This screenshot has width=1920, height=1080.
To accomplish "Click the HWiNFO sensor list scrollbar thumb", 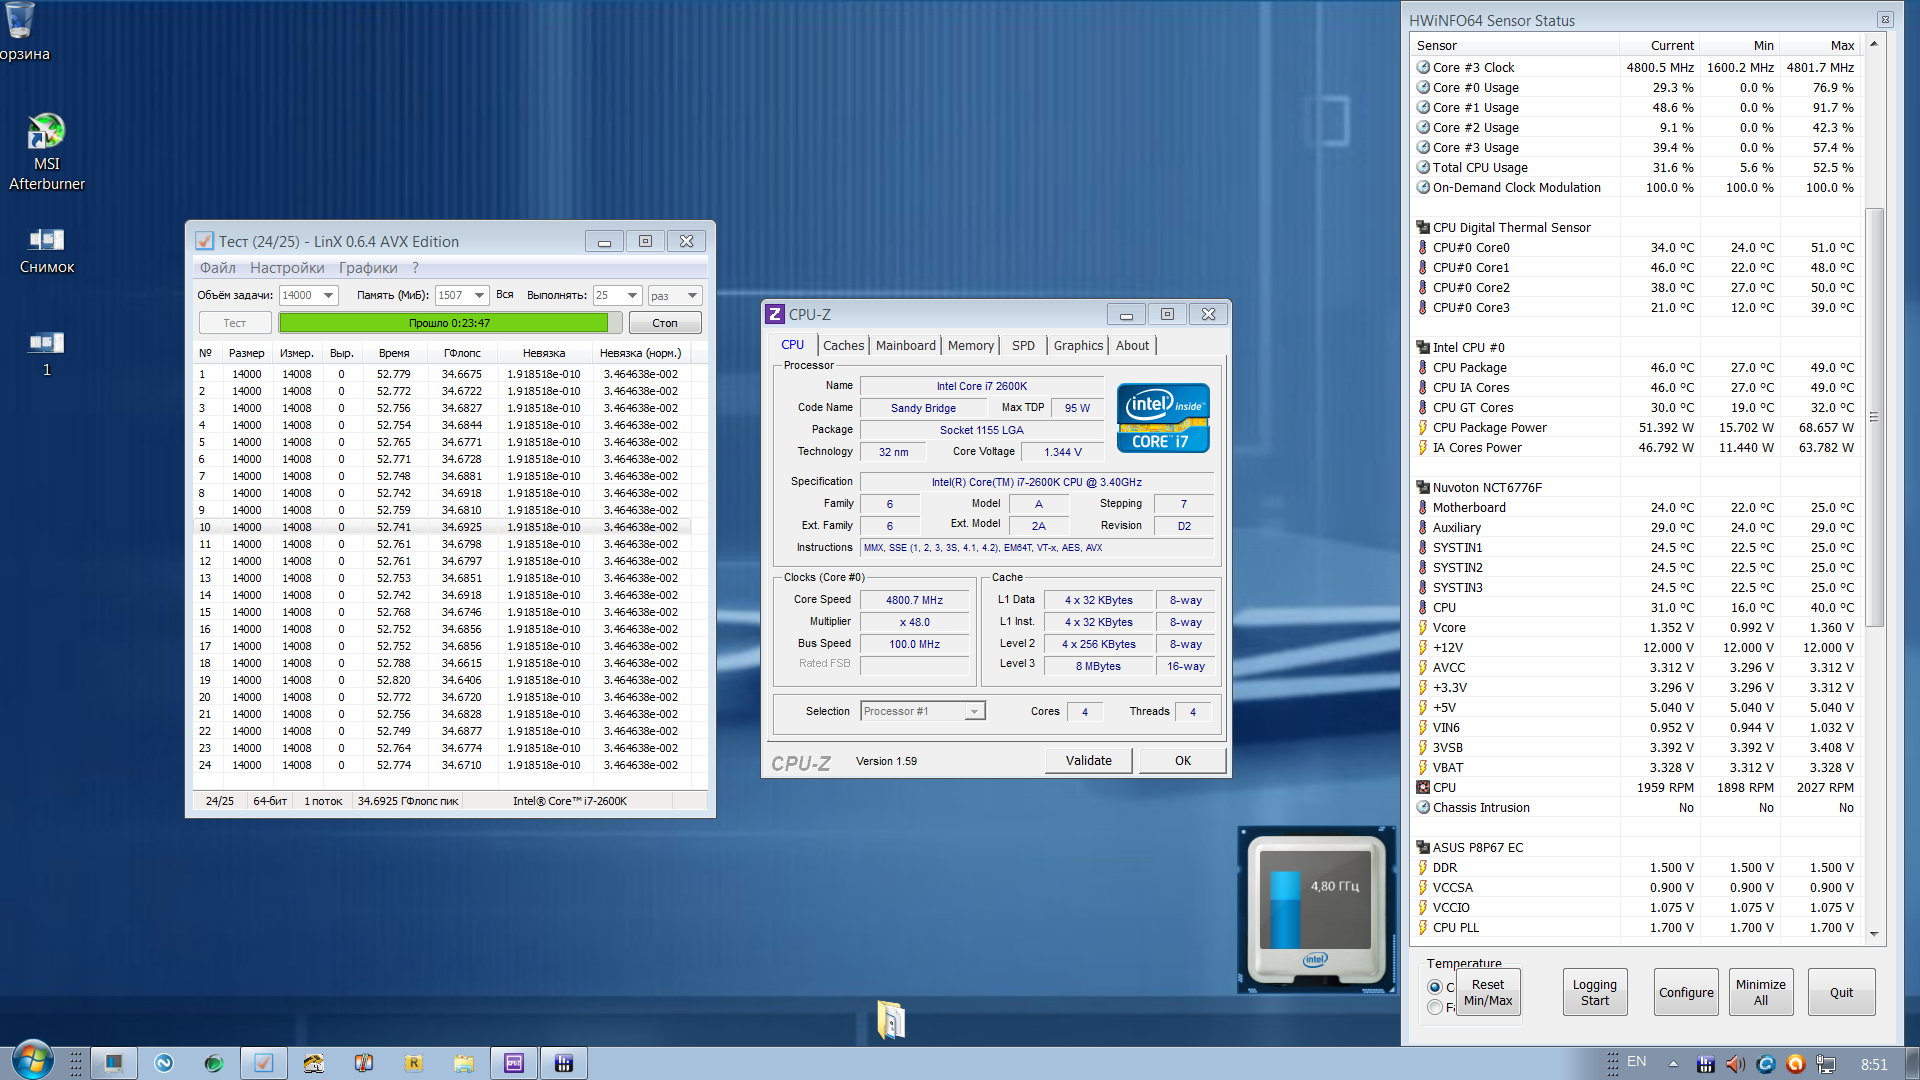I will click(x=1874, y=417).
